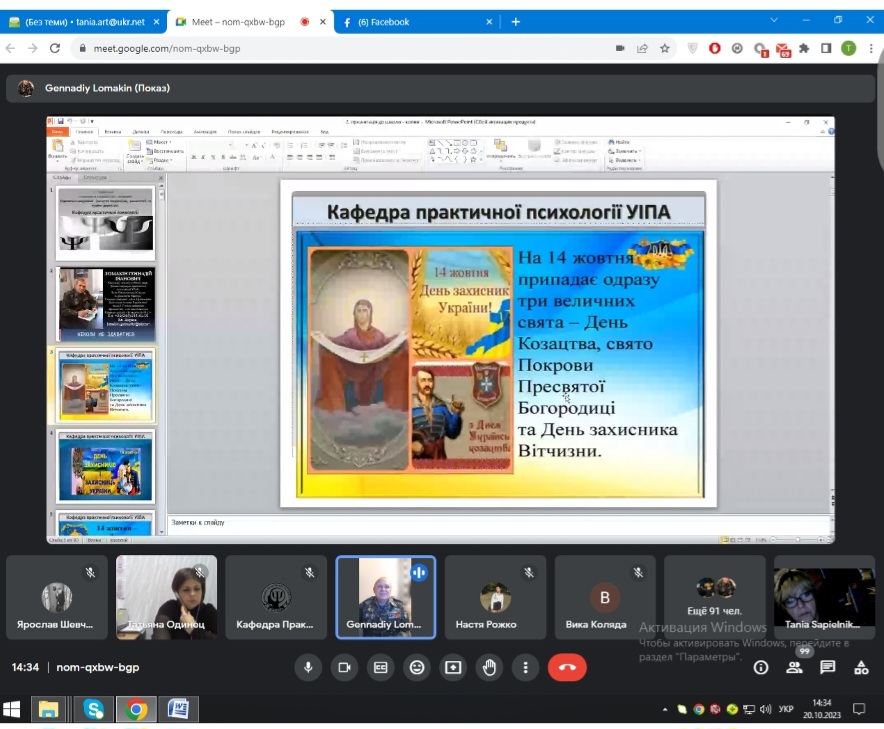Image resolution: width=884 pixels, height=729 pixels.
Task: Open the Meet activities panel icon
Action: 861,668
